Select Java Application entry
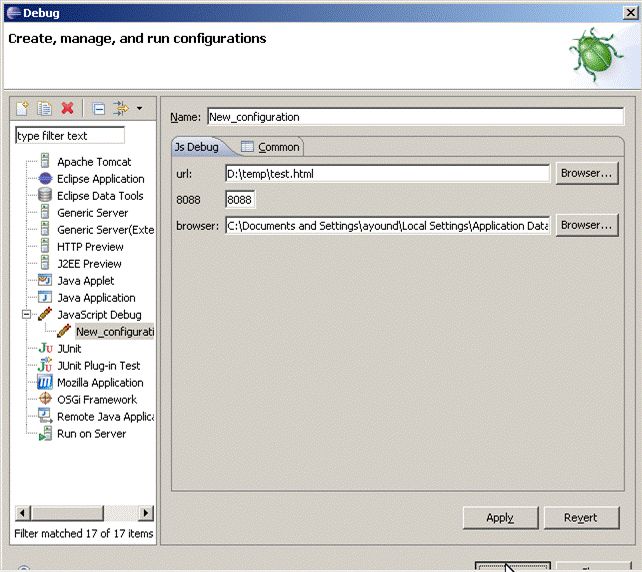This screenshot has height=572, width=642. [96, 298]
